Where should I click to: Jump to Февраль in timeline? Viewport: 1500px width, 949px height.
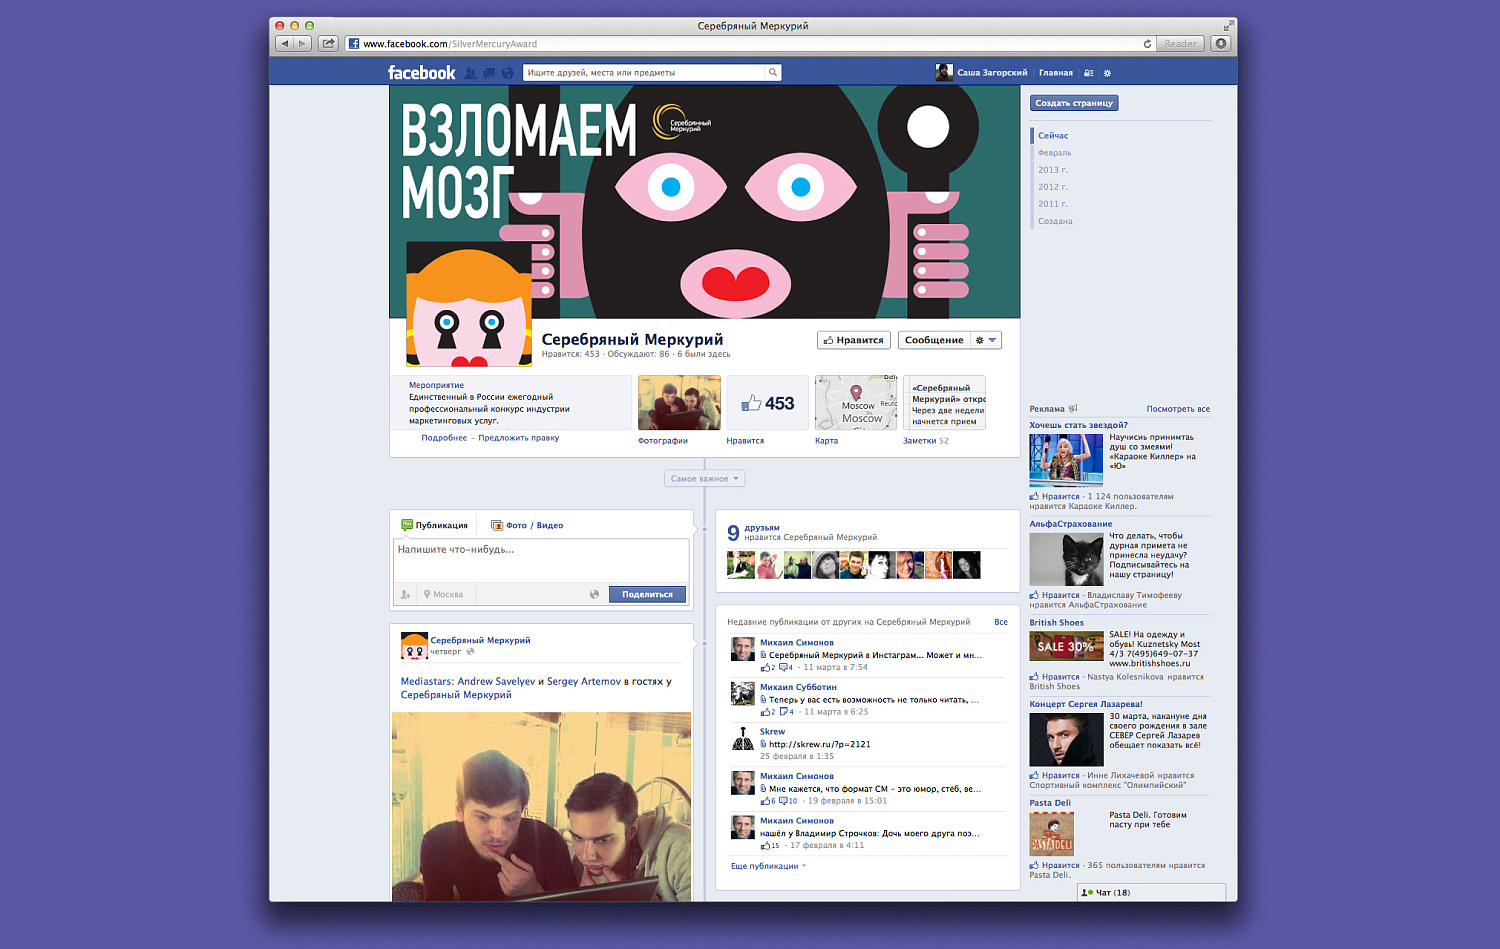[x=1054, y=153]
